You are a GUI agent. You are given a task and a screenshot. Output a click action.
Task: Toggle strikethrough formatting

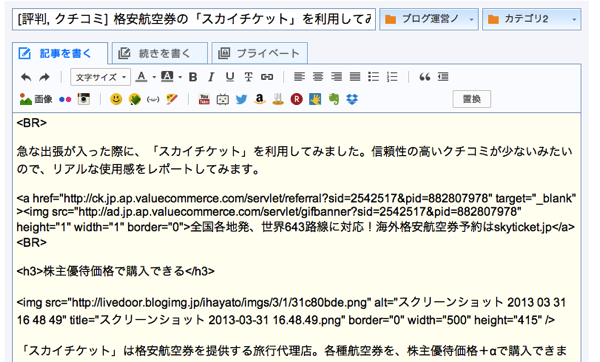[248, 77]
